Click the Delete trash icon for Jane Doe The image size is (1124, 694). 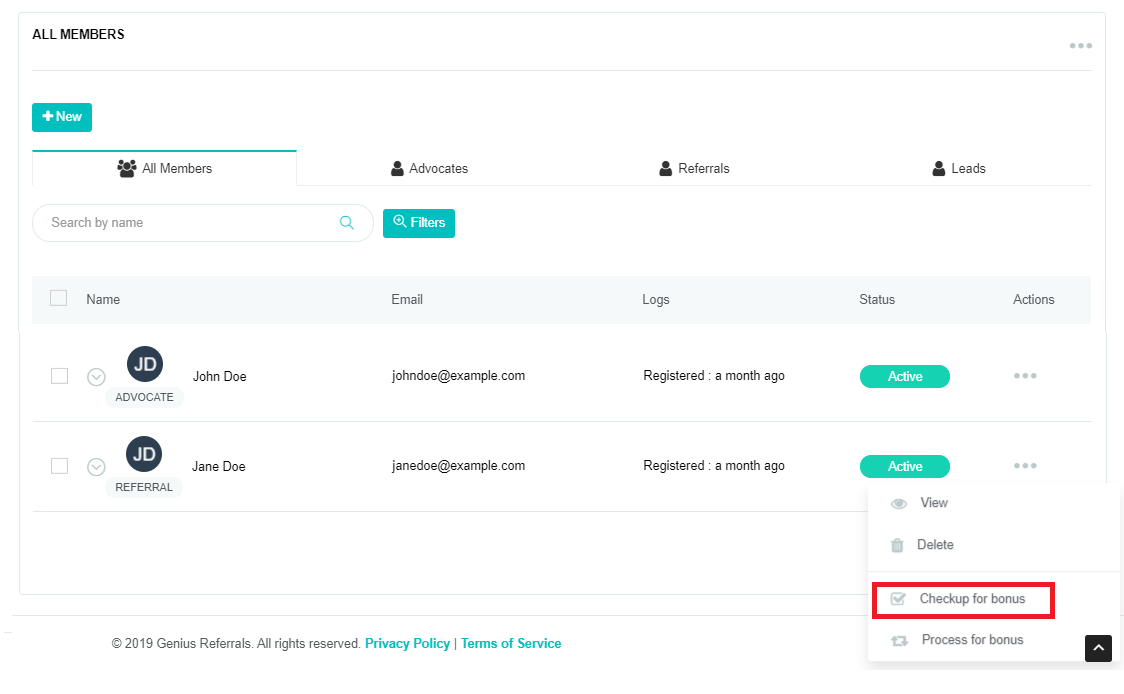897,545
